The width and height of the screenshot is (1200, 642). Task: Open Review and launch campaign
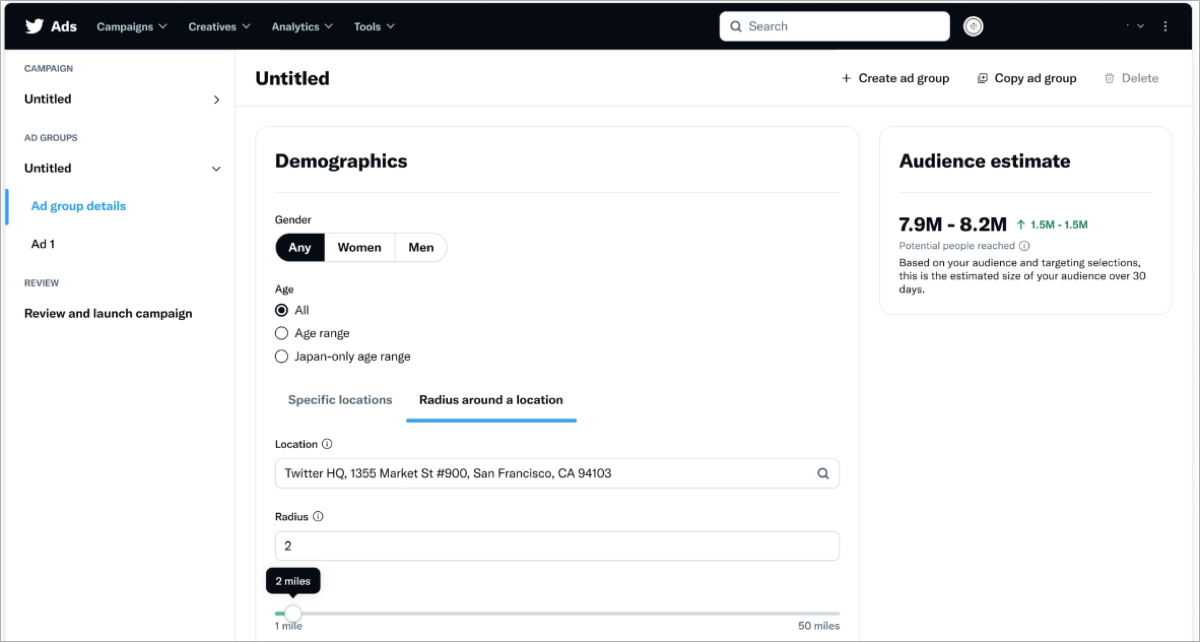(108, 313)
